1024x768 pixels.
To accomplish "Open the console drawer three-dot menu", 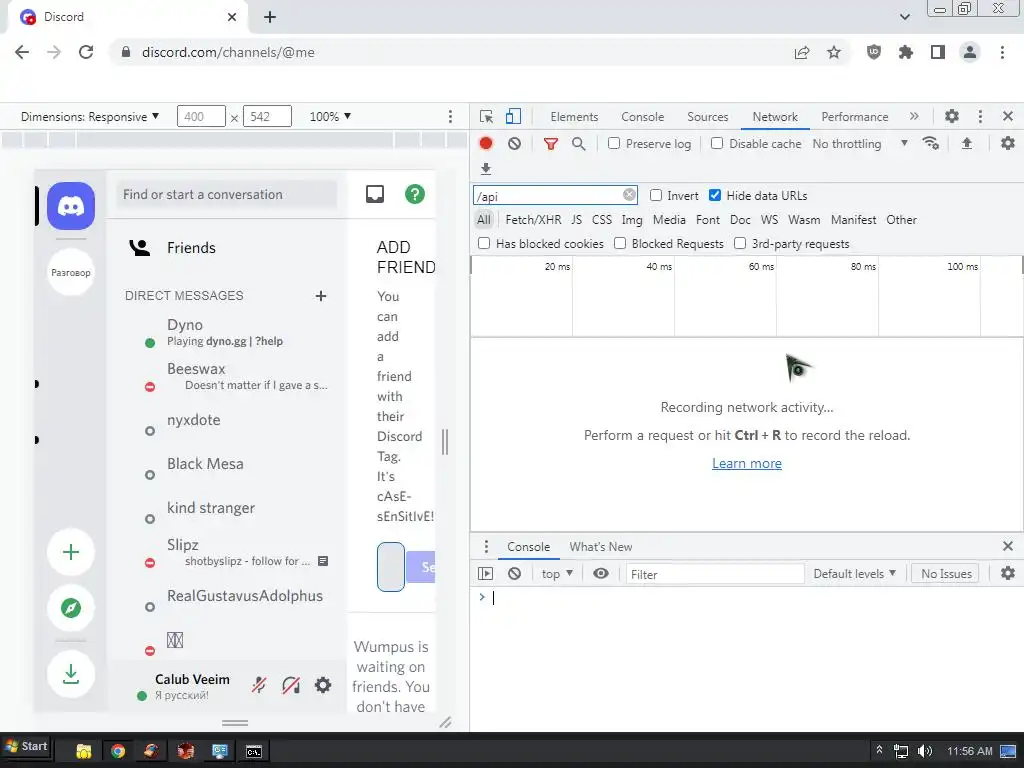I will [486, 547].
